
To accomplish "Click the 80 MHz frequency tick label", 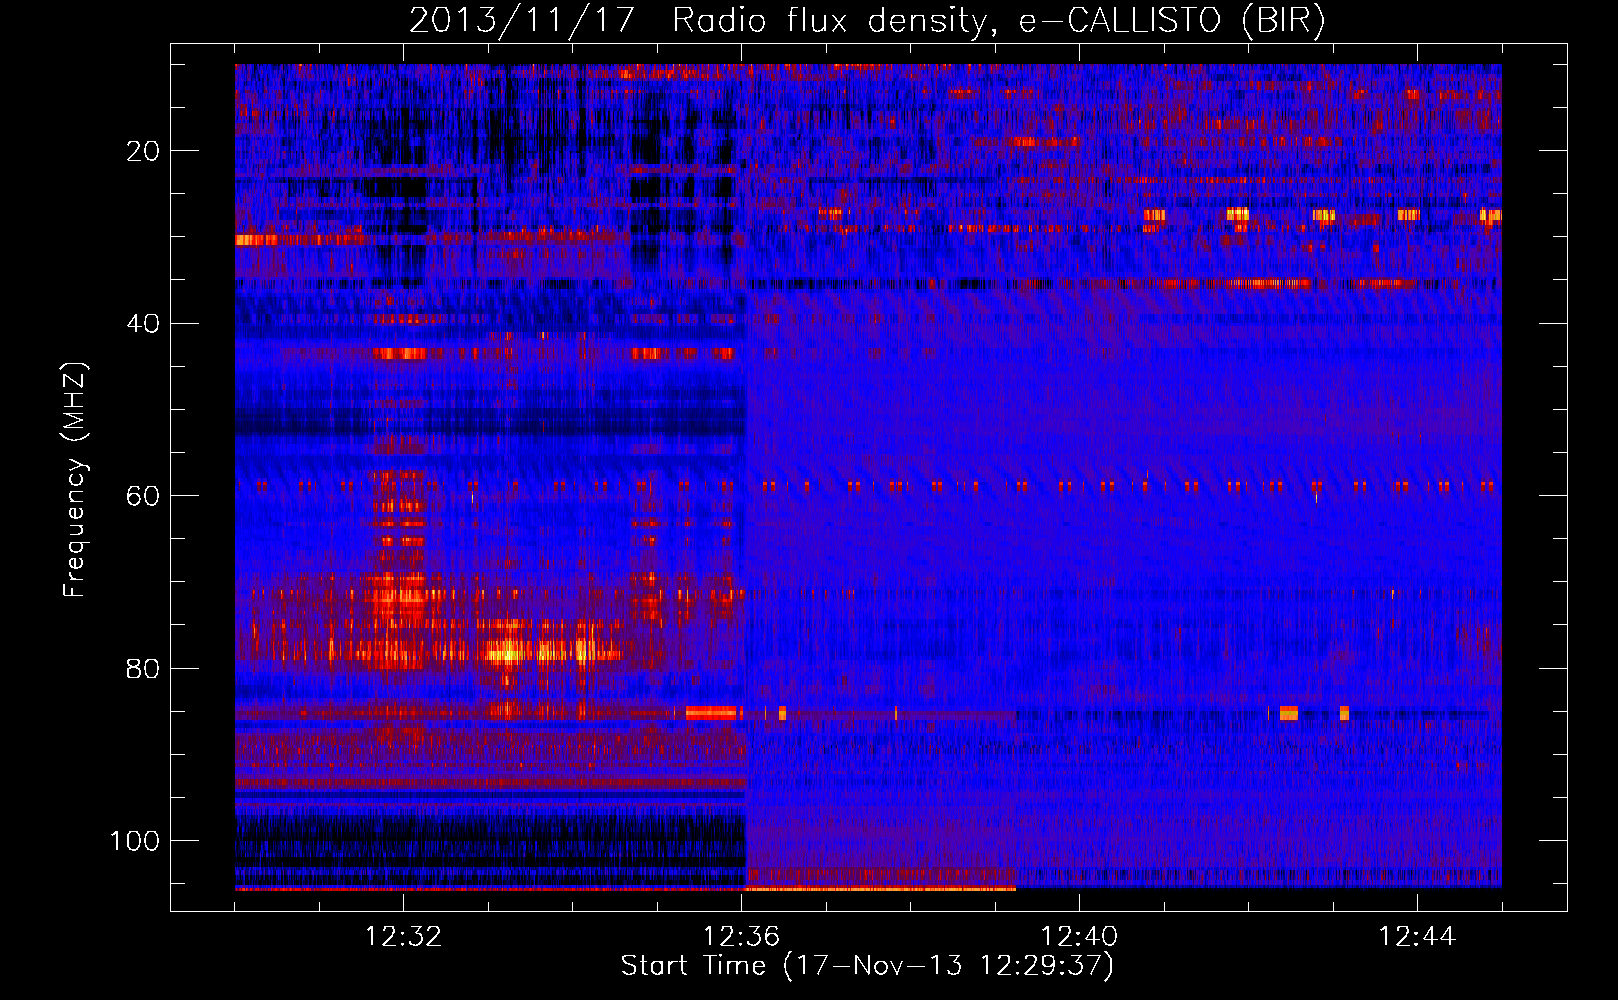I will click(x=143, y=668).
